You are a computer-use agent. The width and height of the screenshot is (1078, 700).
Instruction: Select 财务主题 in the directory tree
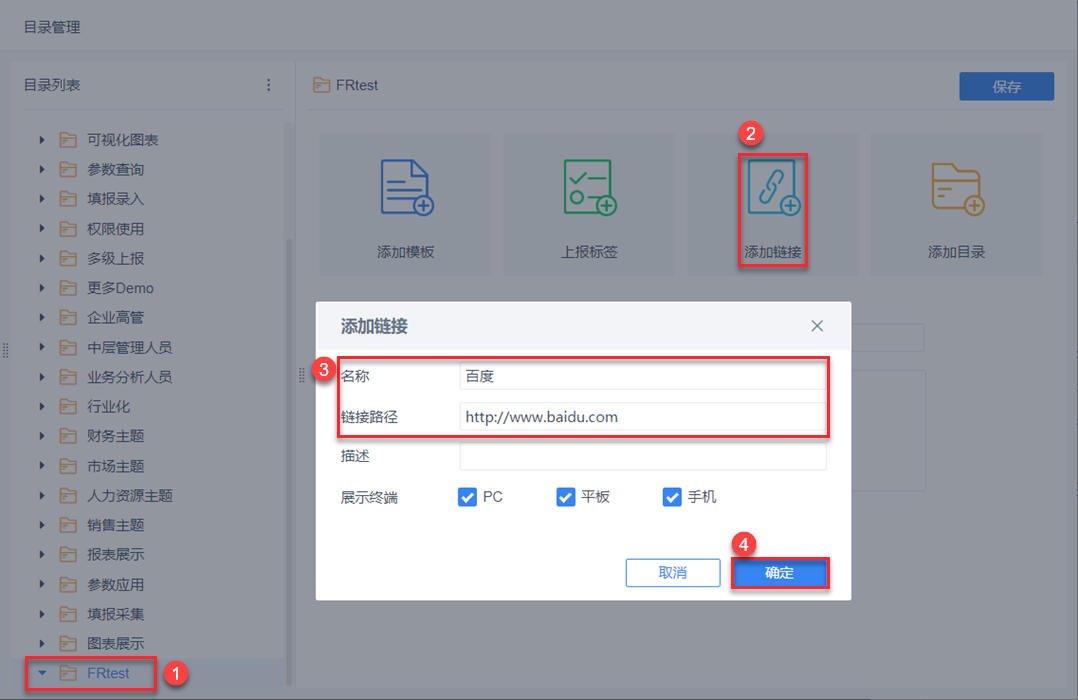click(x=116, y=437)
